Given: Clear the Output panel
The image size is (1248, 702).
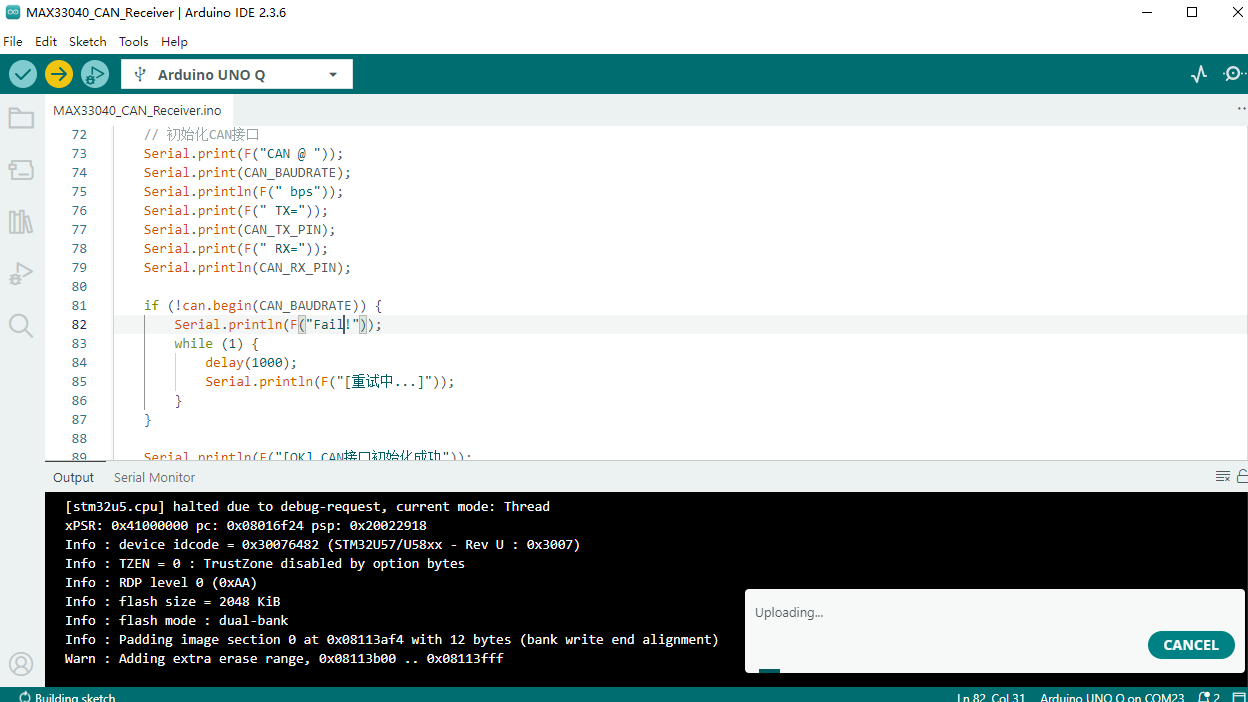Looking at the screenshot, I should coord(1223,477).
